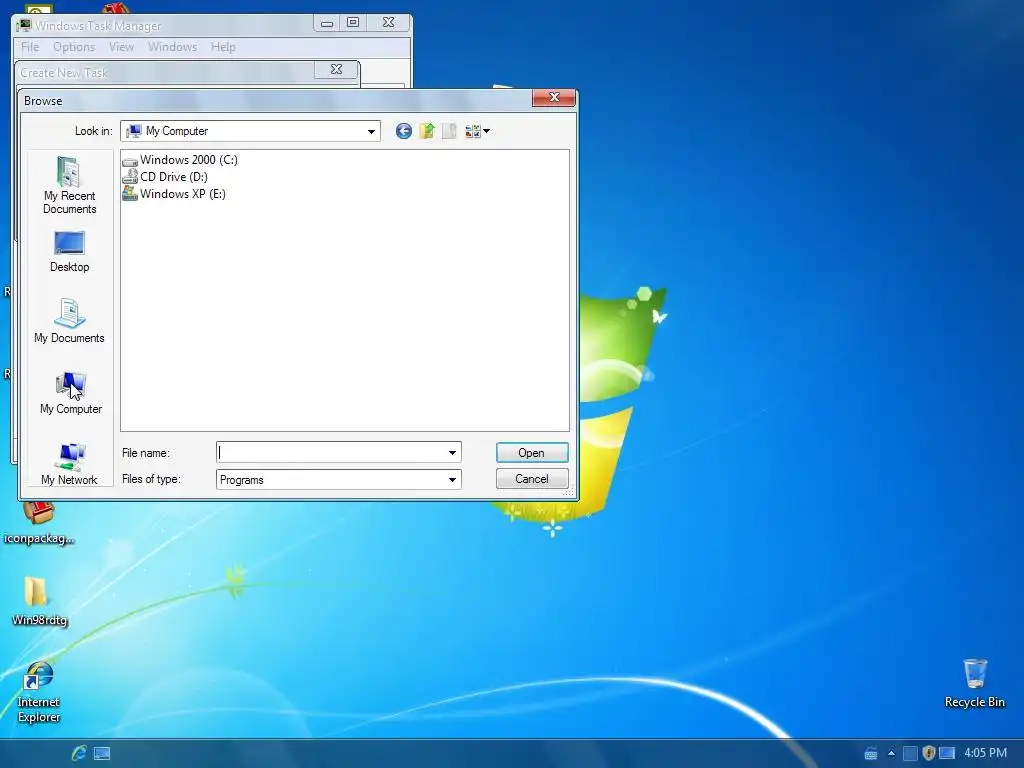The width and height of the screenshot is (1024, 768).
Task: Select Desktop in the places bar
Action: tap(69, 252)
